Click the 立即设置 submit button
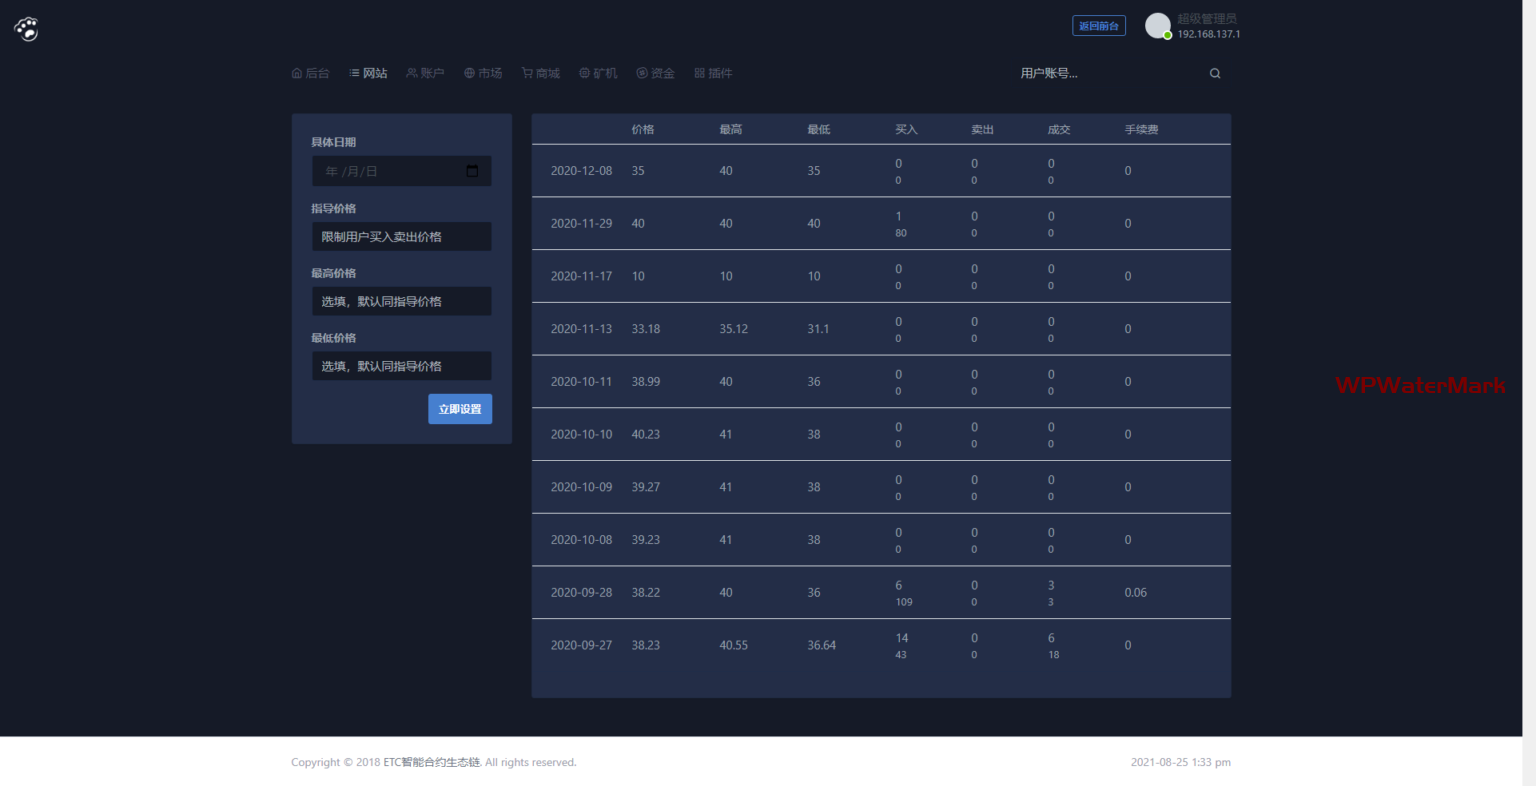Image resolution: width=1536 pixels, height=786 pixels. (x=460, y=409)
